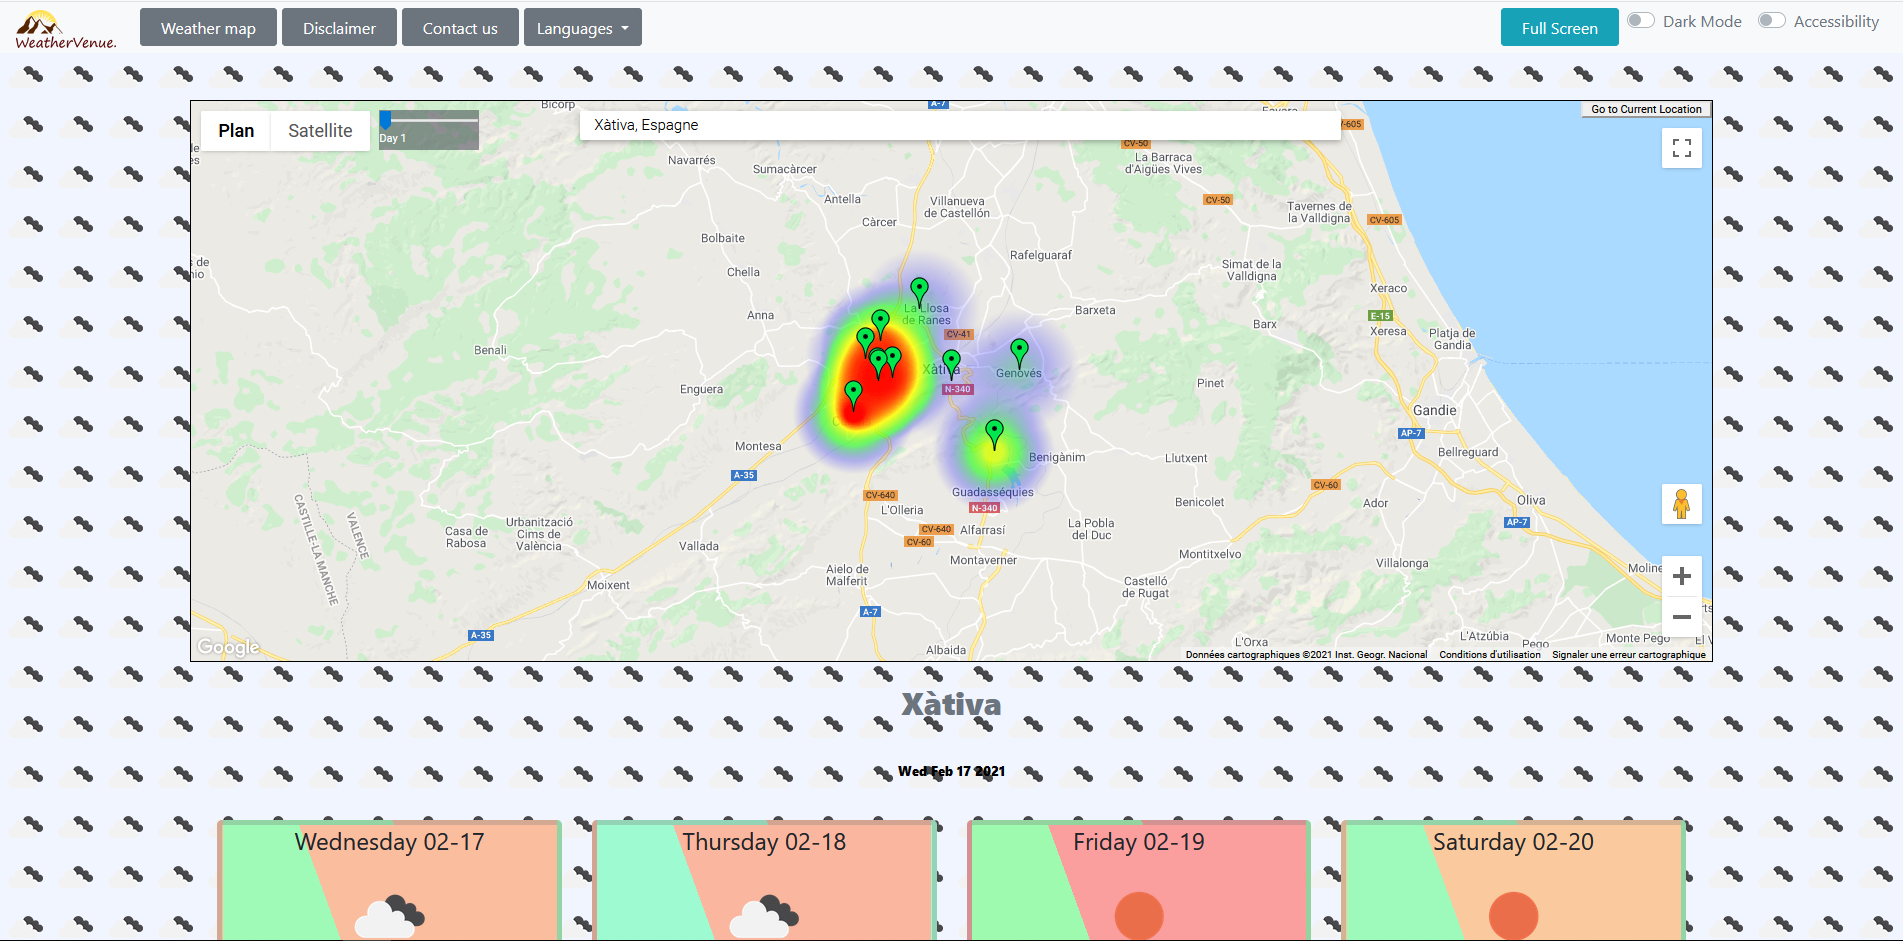Click the Day 1 forecast slider handle
The image size is (1903, 941).
[385, 120]
